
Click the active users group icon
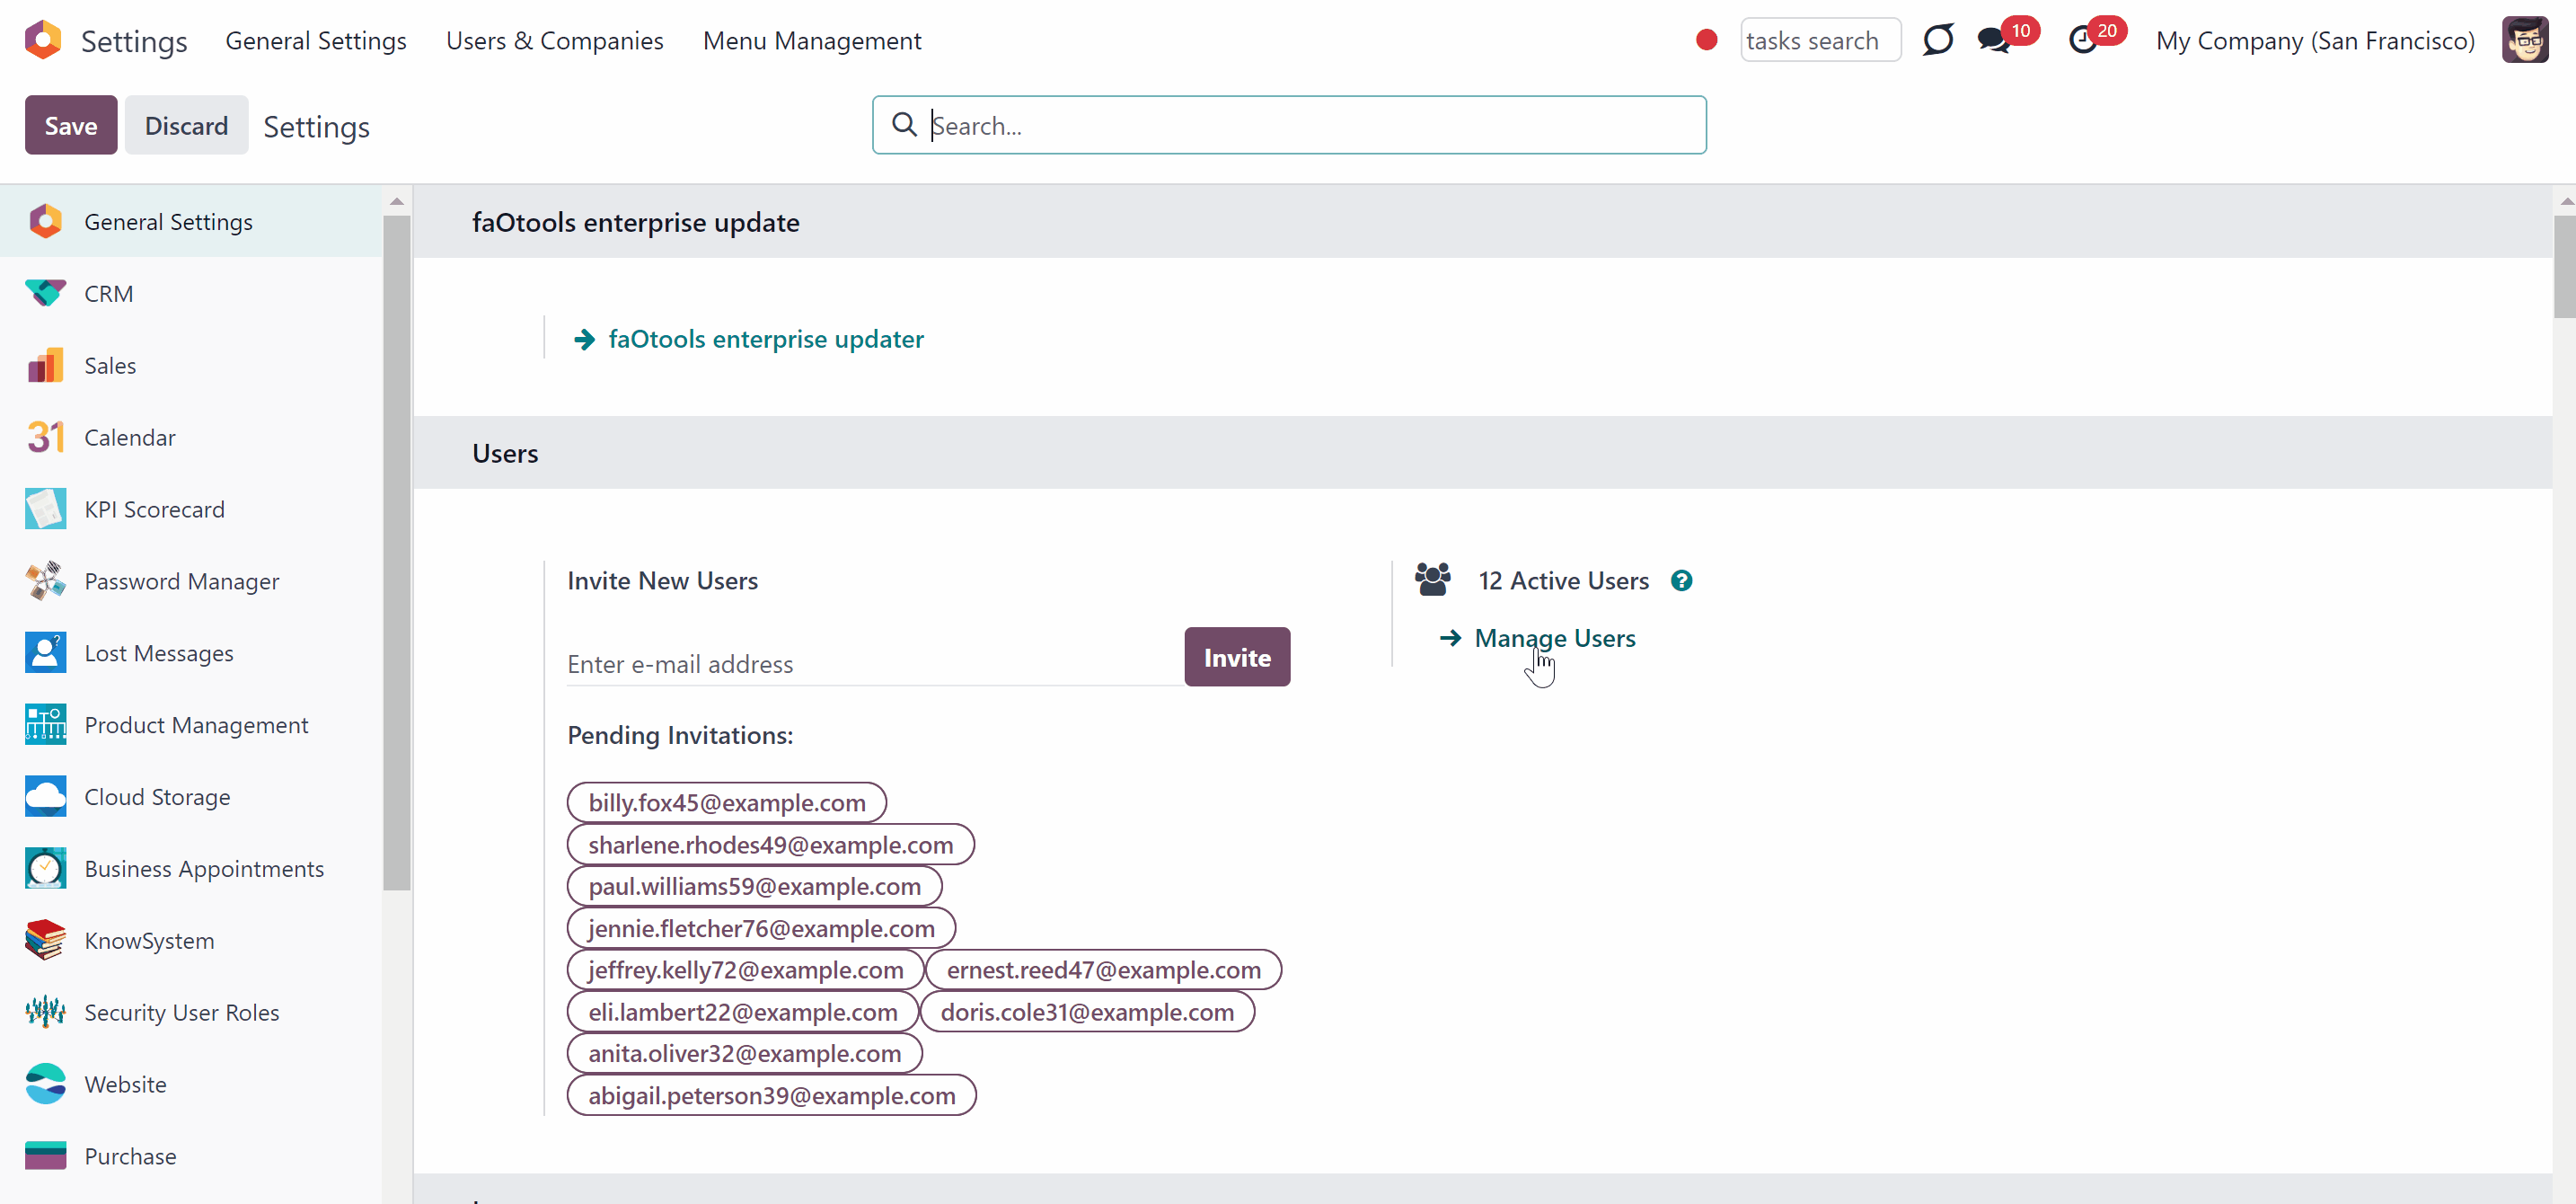point(1432,580)
